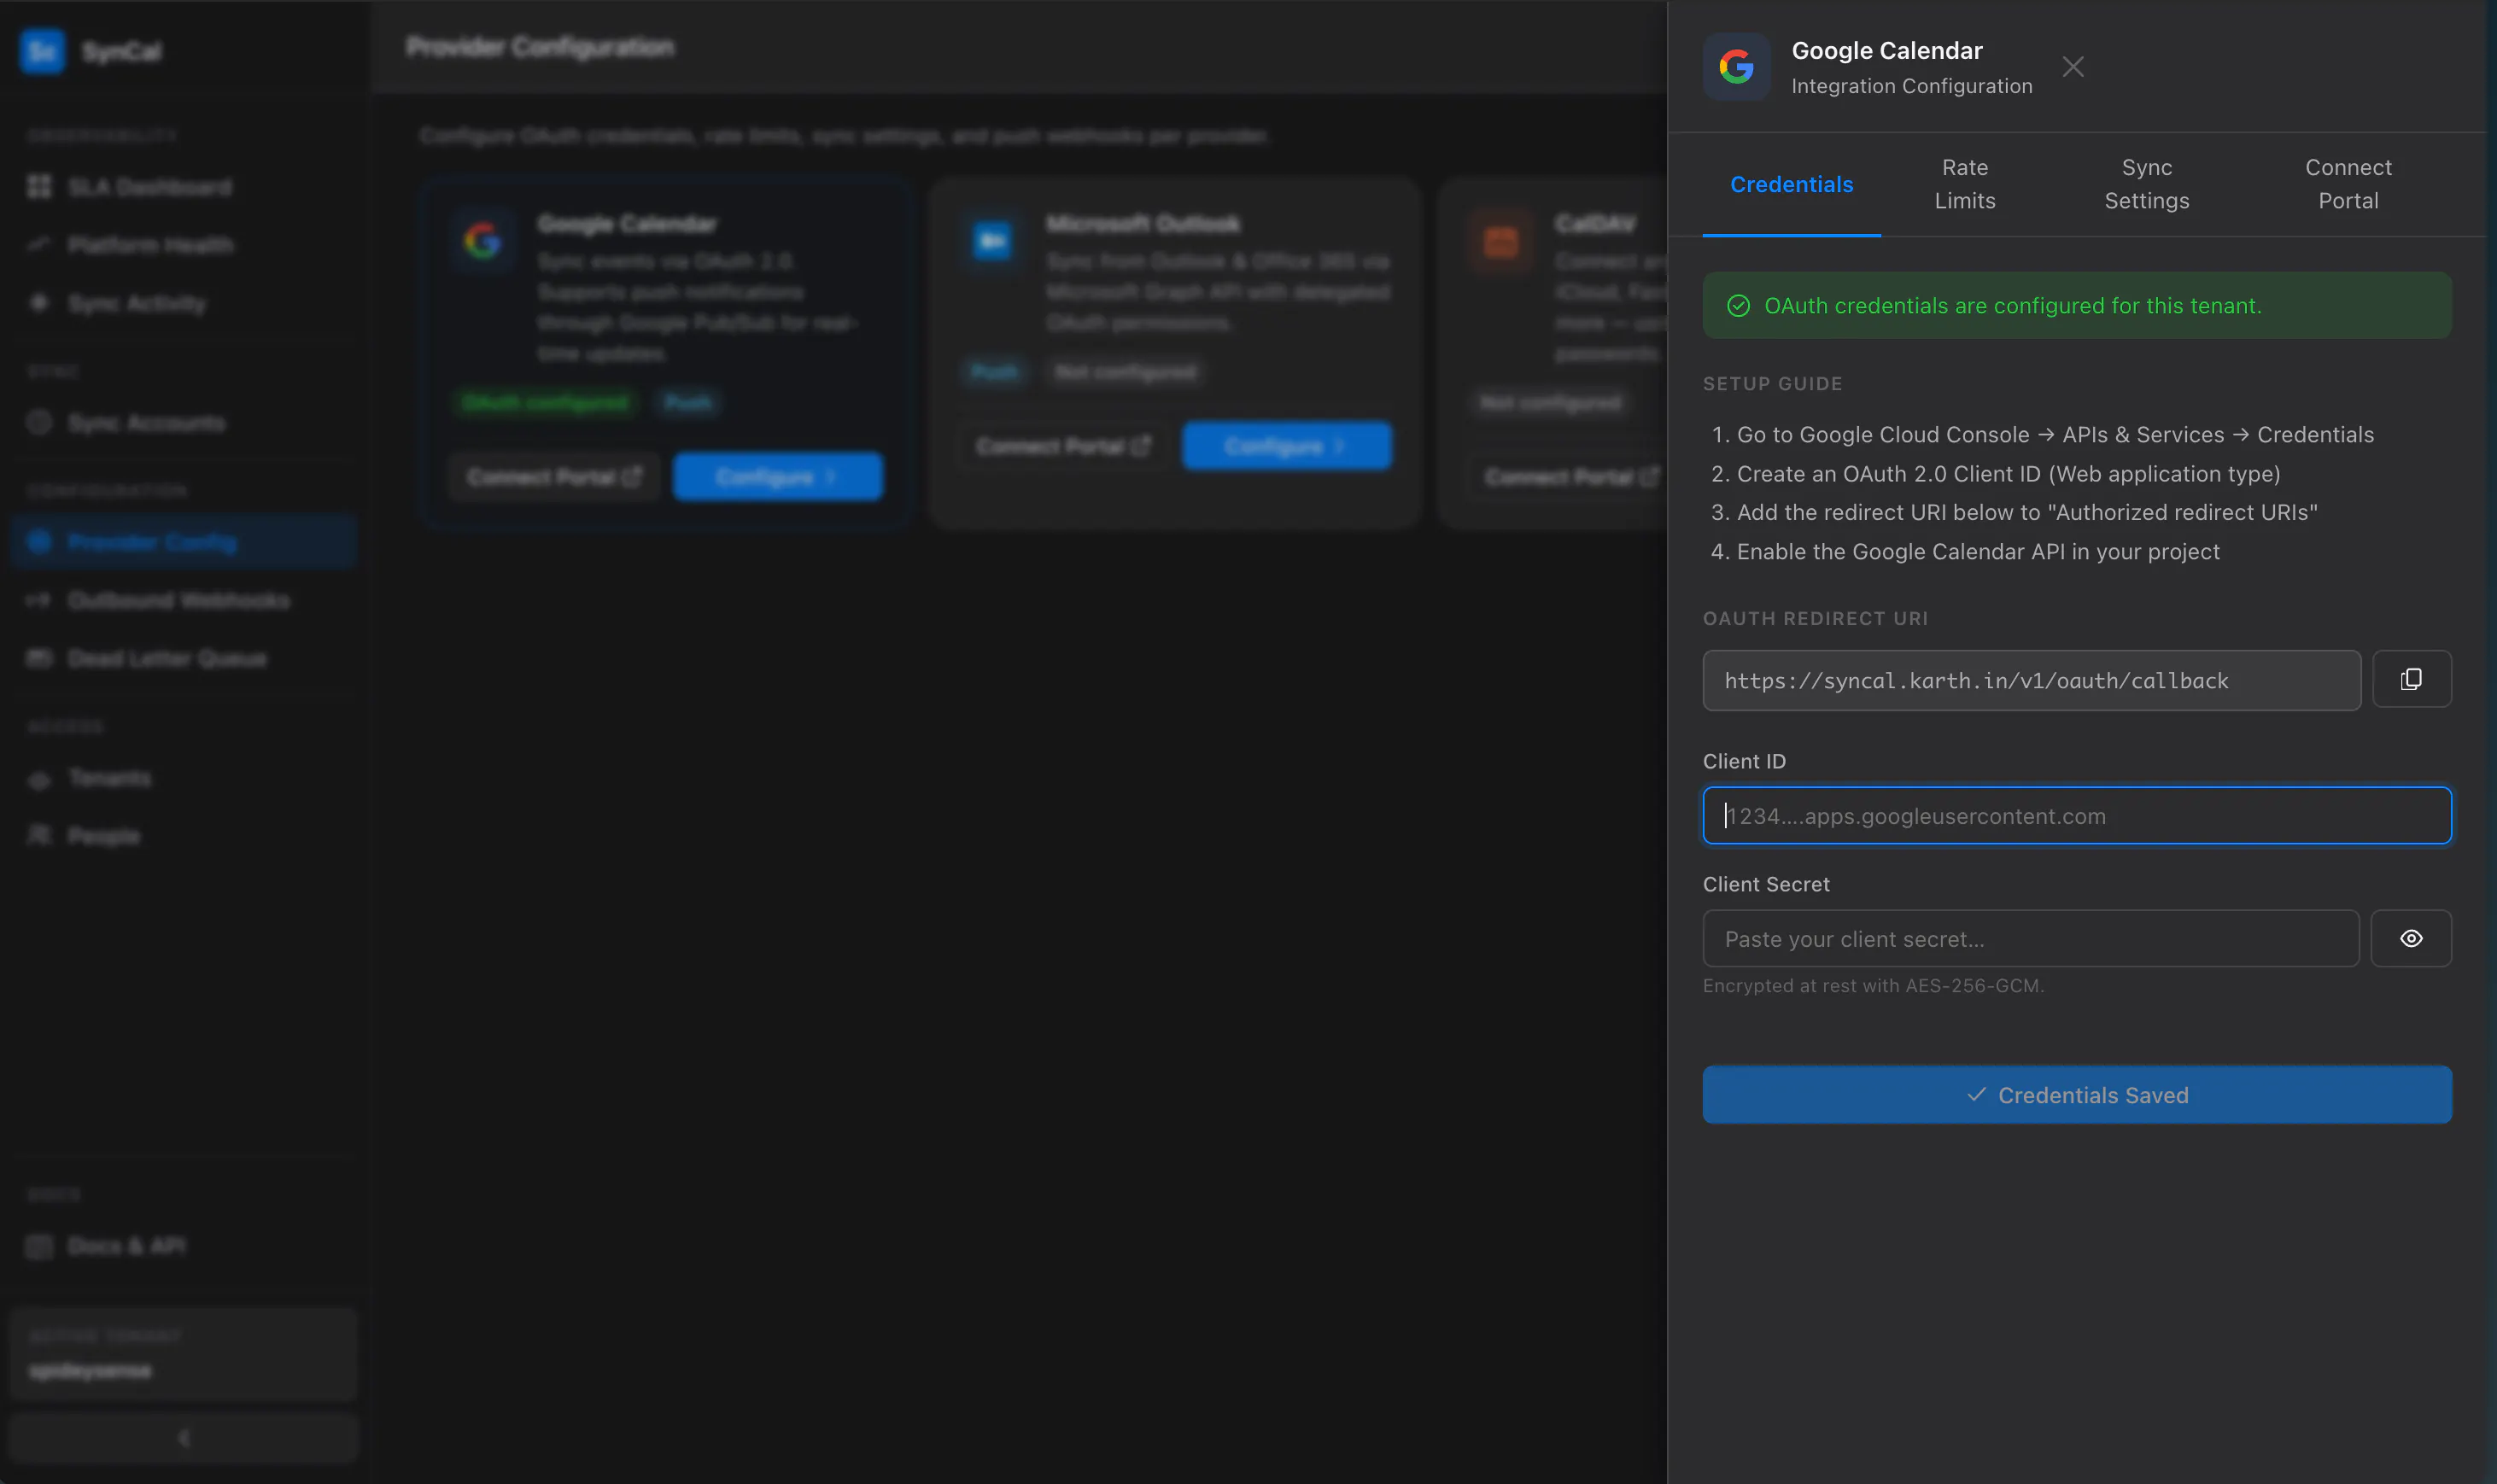Copy the OAuth redirect URI
Viewport: 2497px width, 1484px height.
[2411, 679]
